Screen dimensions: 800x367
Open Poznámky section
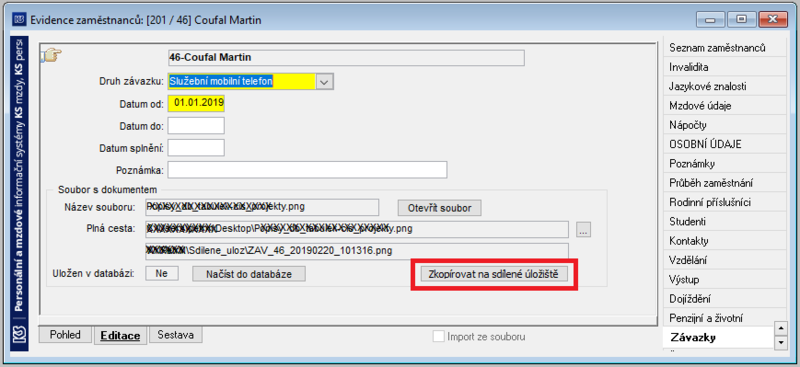tap(725, 164)
